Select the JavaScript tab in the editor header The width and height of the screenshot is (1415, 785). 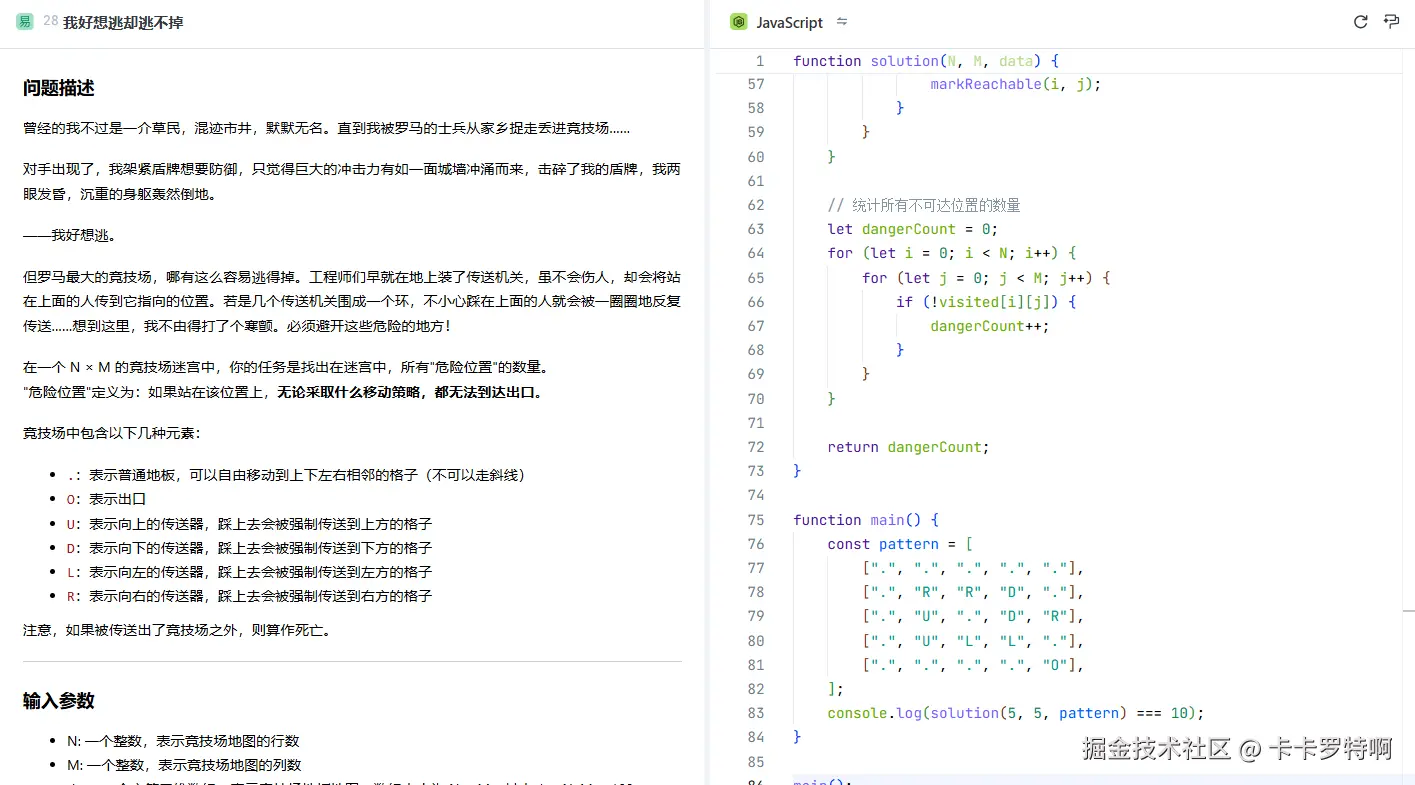tap(790, 21)
